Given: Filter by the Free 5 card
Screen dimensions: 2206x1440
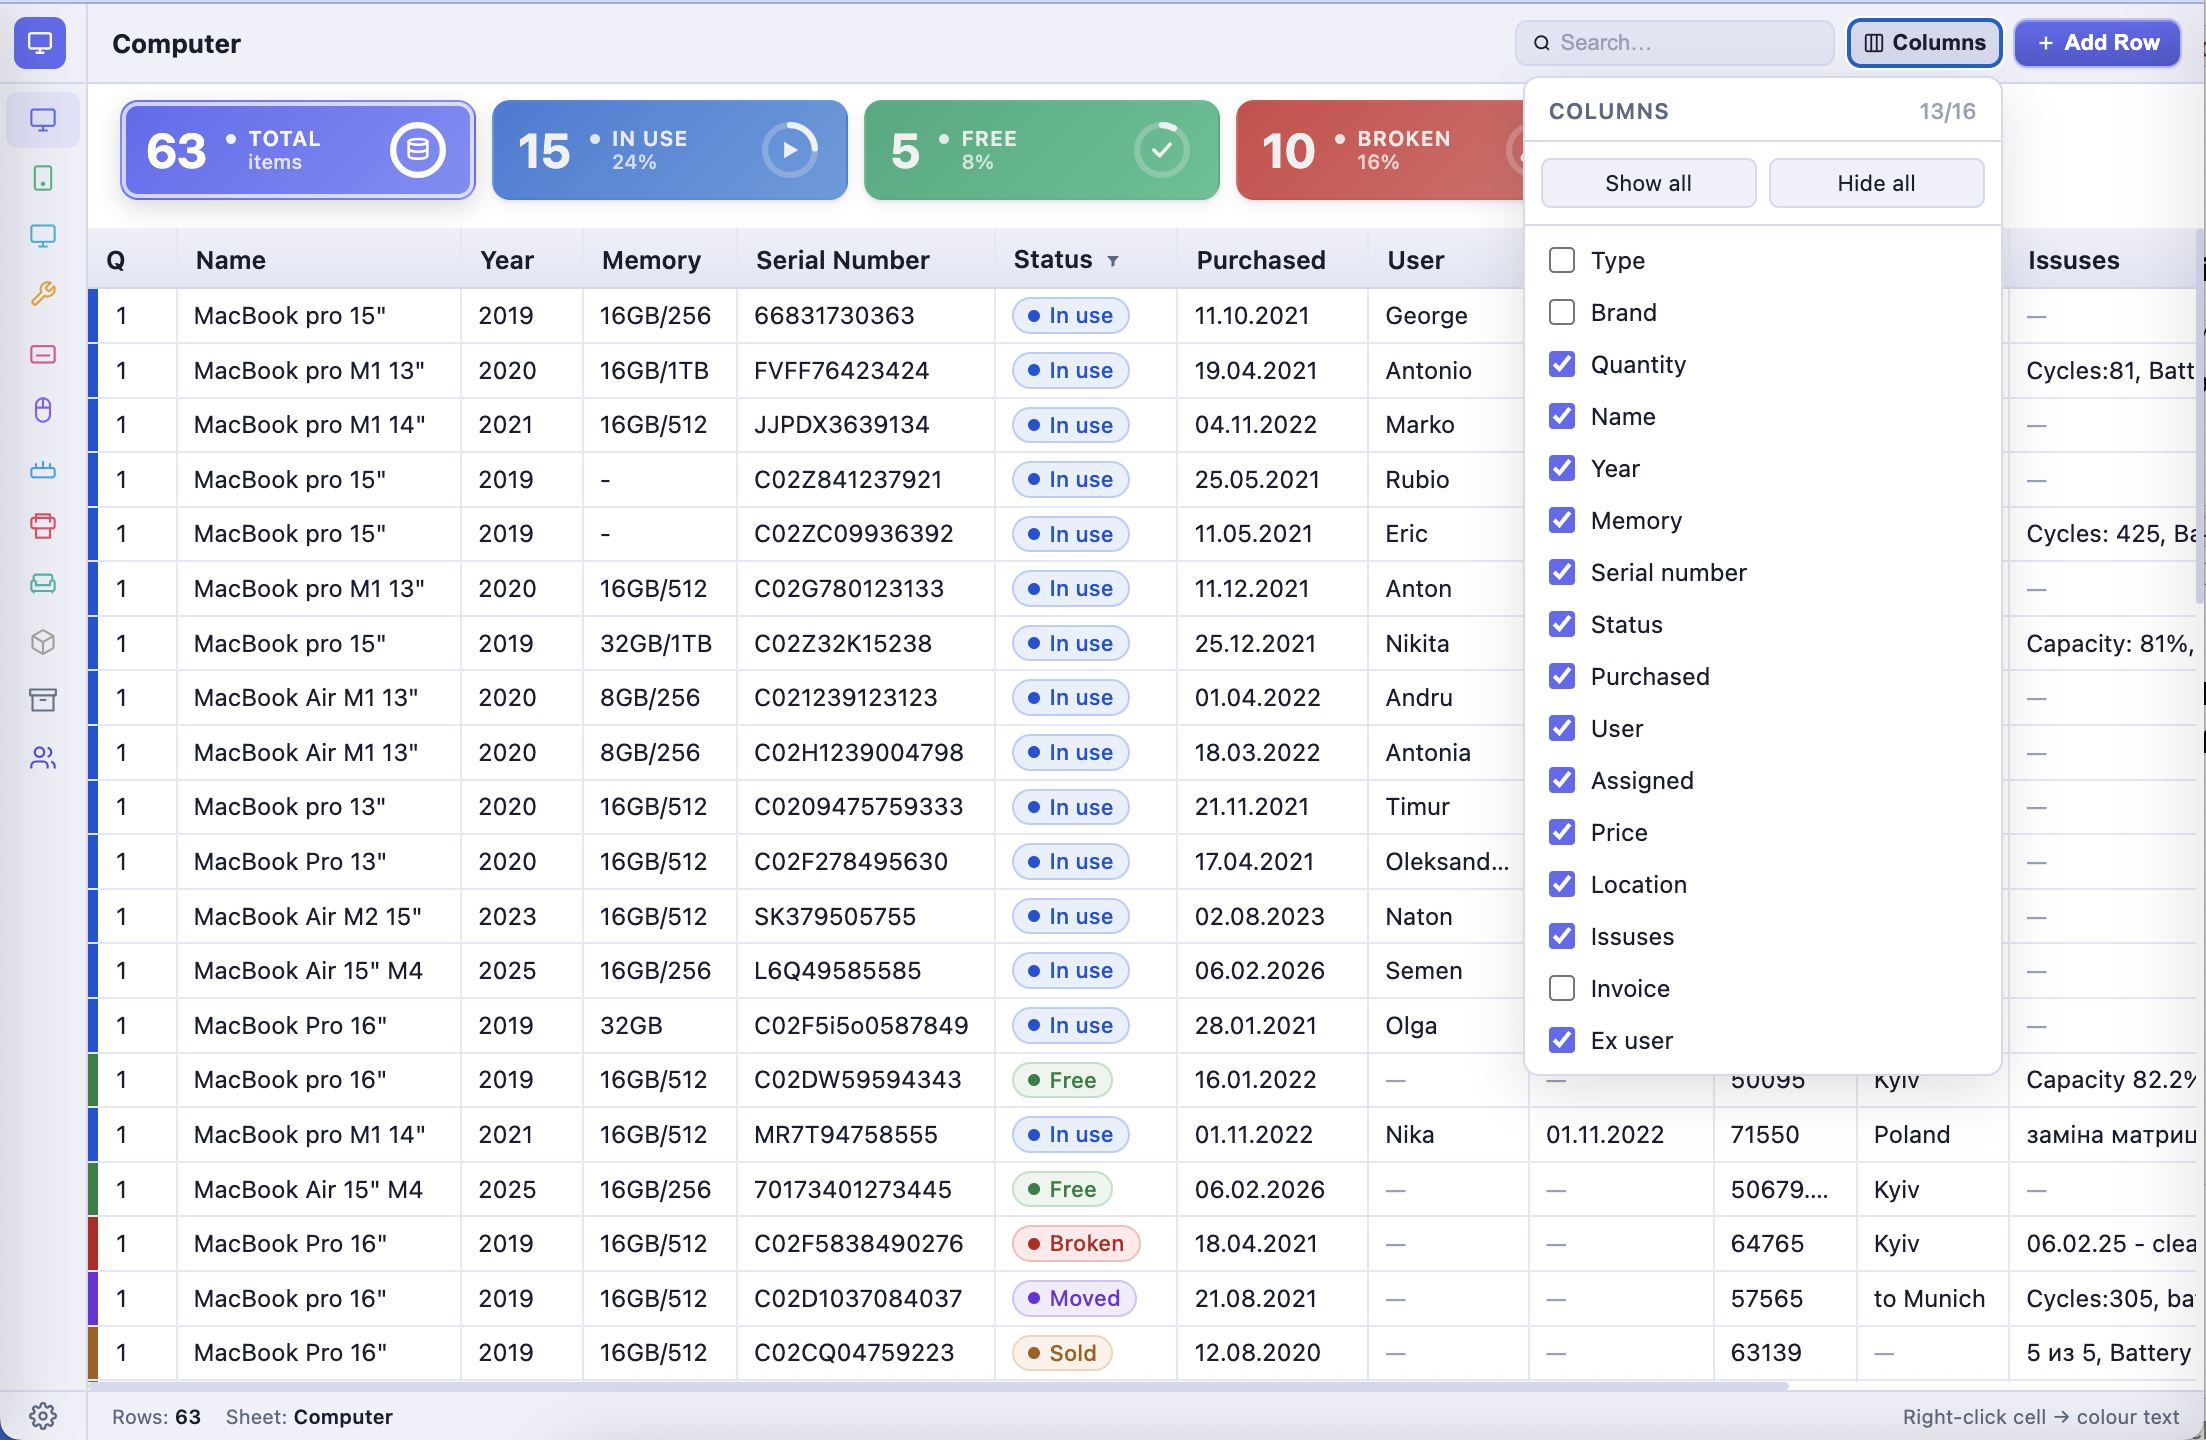Looking at the screenshot, I should click(x=1042, y=150).
